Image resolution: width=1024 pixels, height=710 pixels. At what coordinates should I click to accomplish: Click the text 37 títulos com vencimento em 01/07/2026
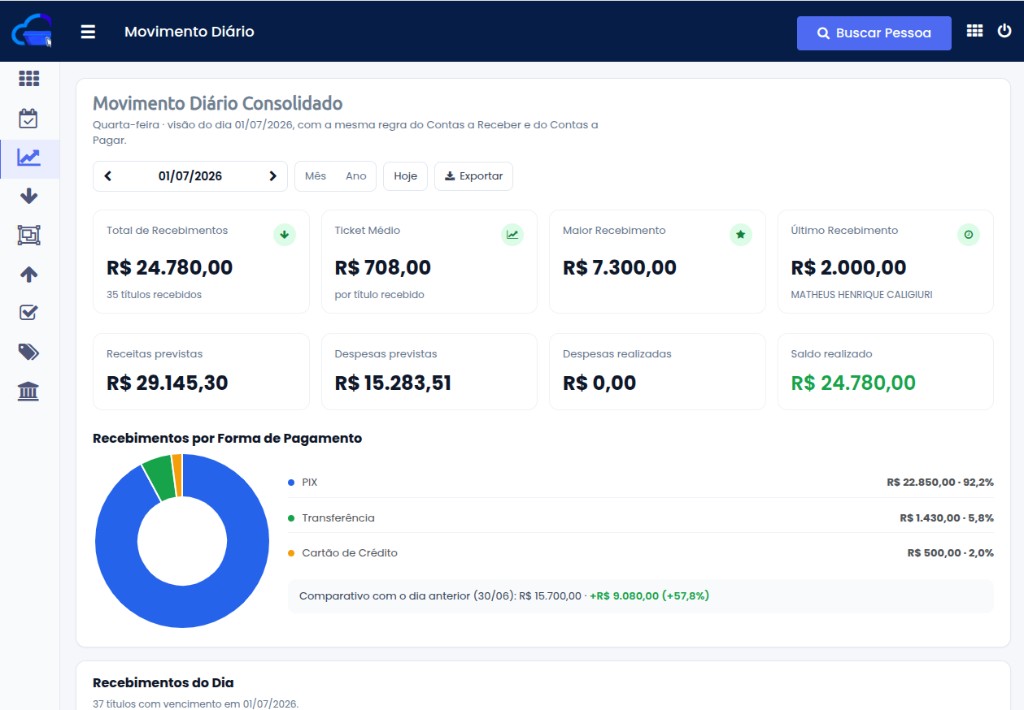[x=195, y=704]
